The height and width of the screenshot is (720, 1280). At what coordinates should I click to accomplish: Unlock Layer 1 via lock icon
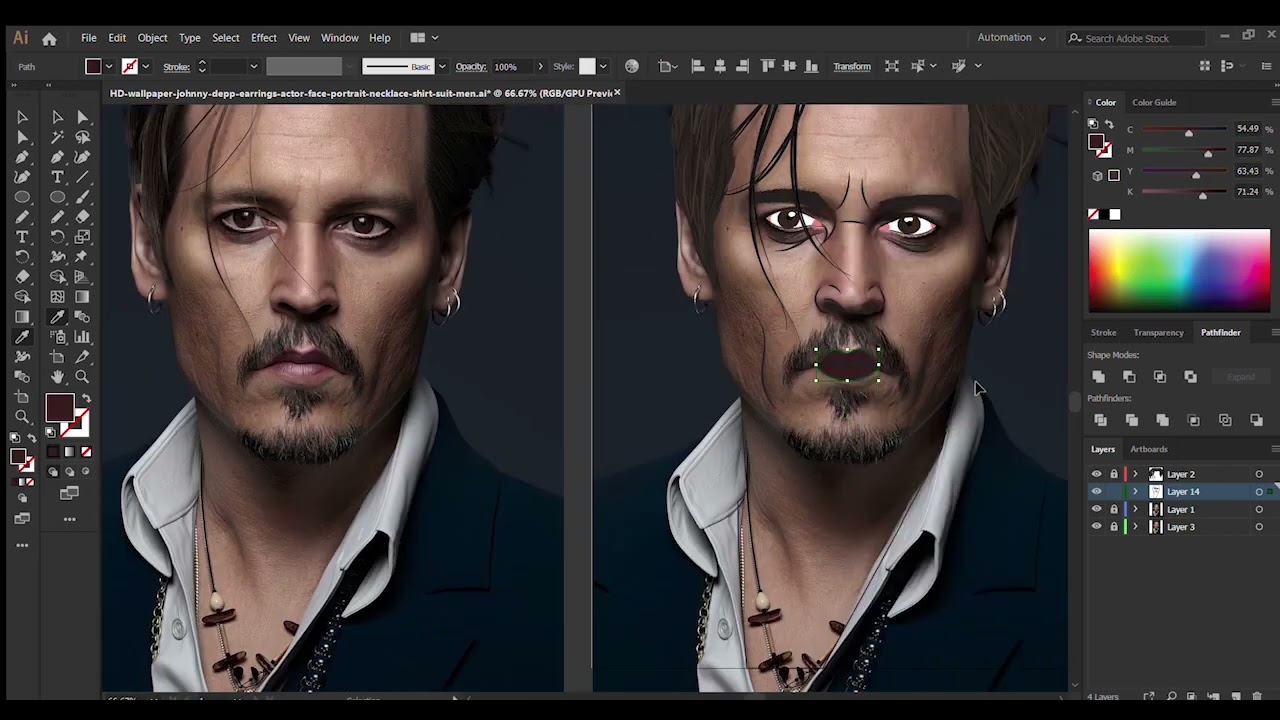tap(1114, 509)
